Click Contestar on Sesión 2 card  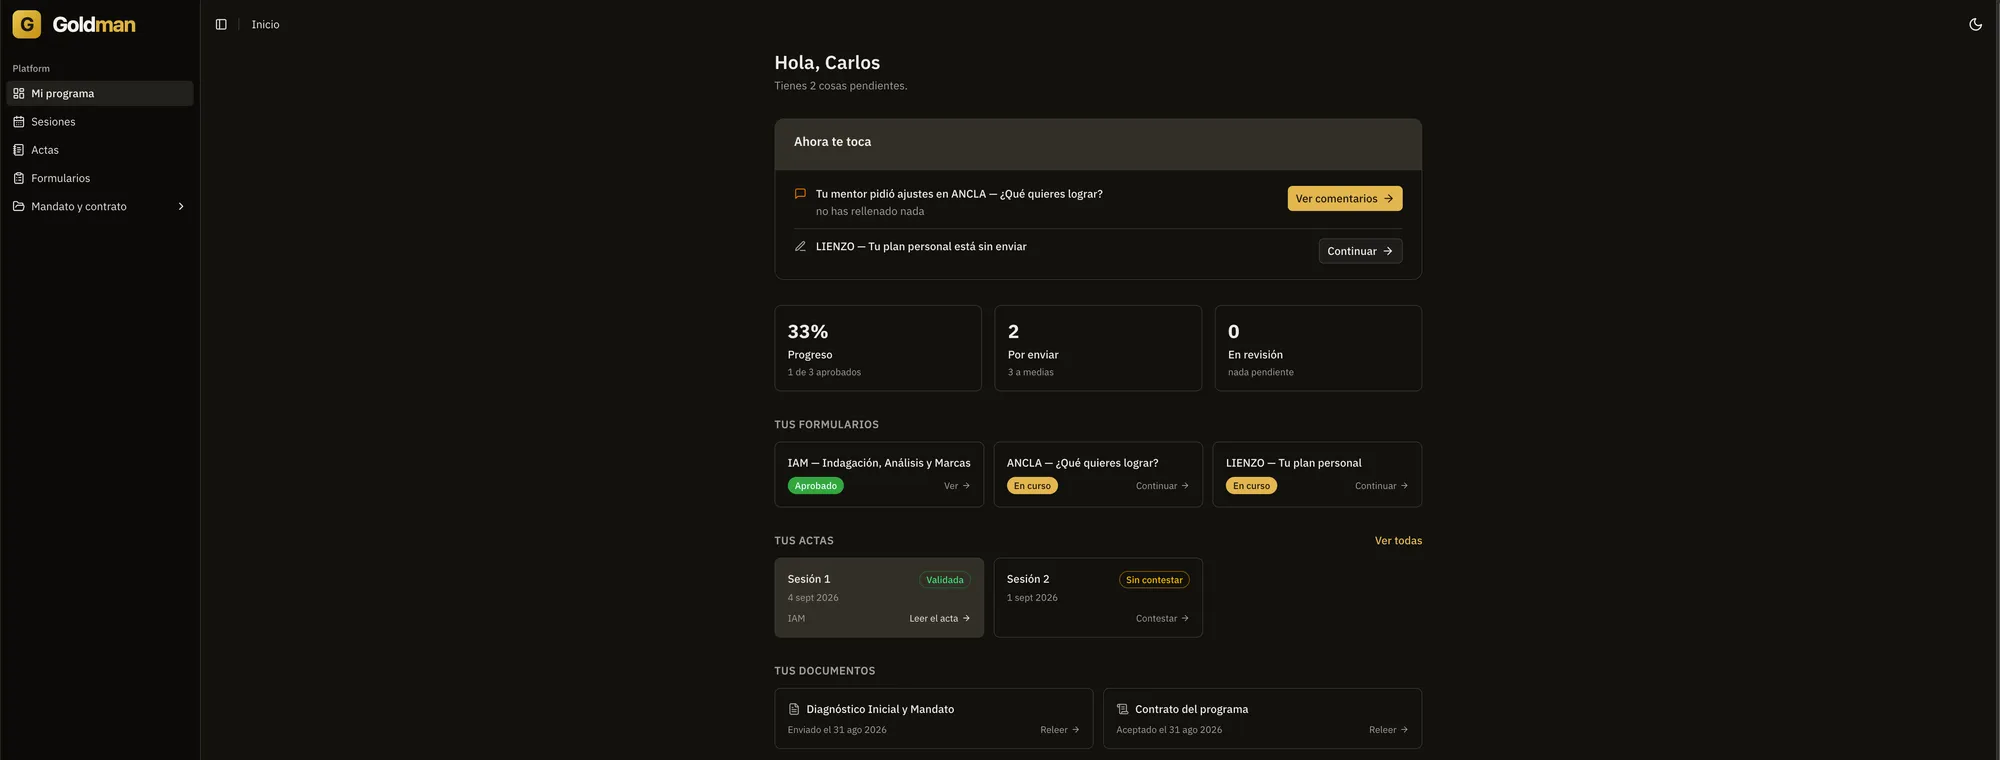coord(1162,619)
